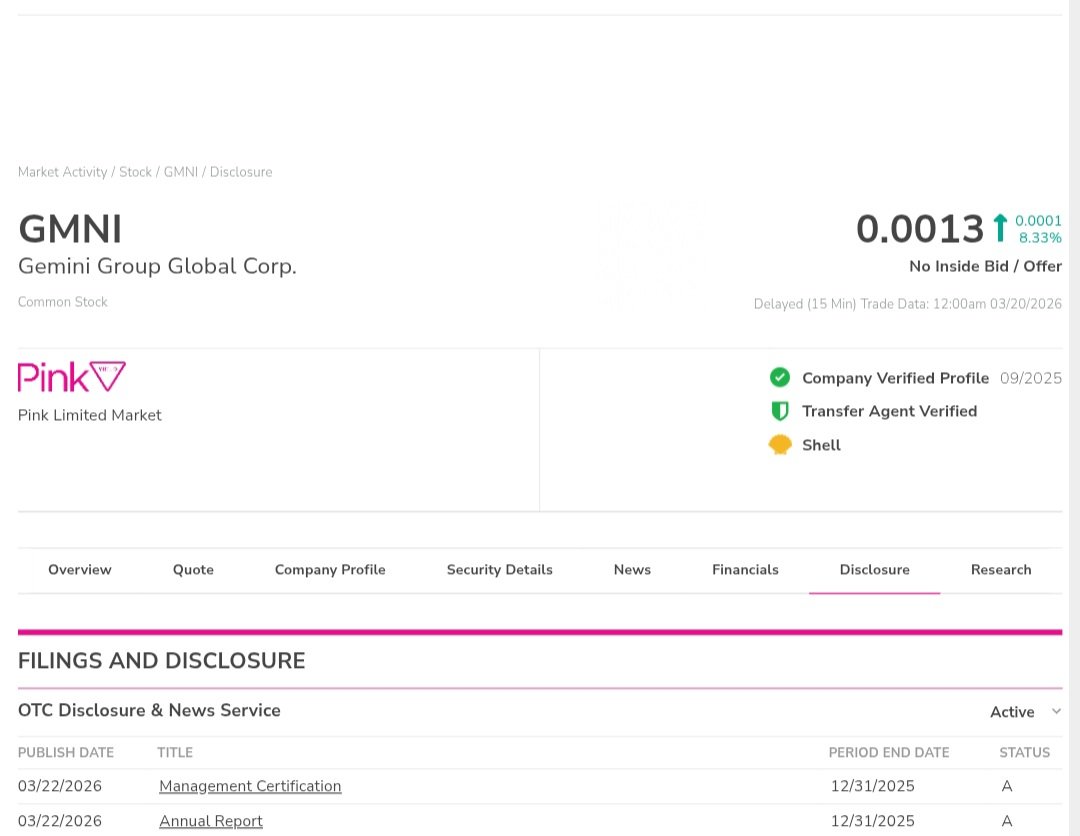The width and height of the screenshot is (1080, 836).
Task: Click the 09/2025 verification date
Action: (1031, 378)
